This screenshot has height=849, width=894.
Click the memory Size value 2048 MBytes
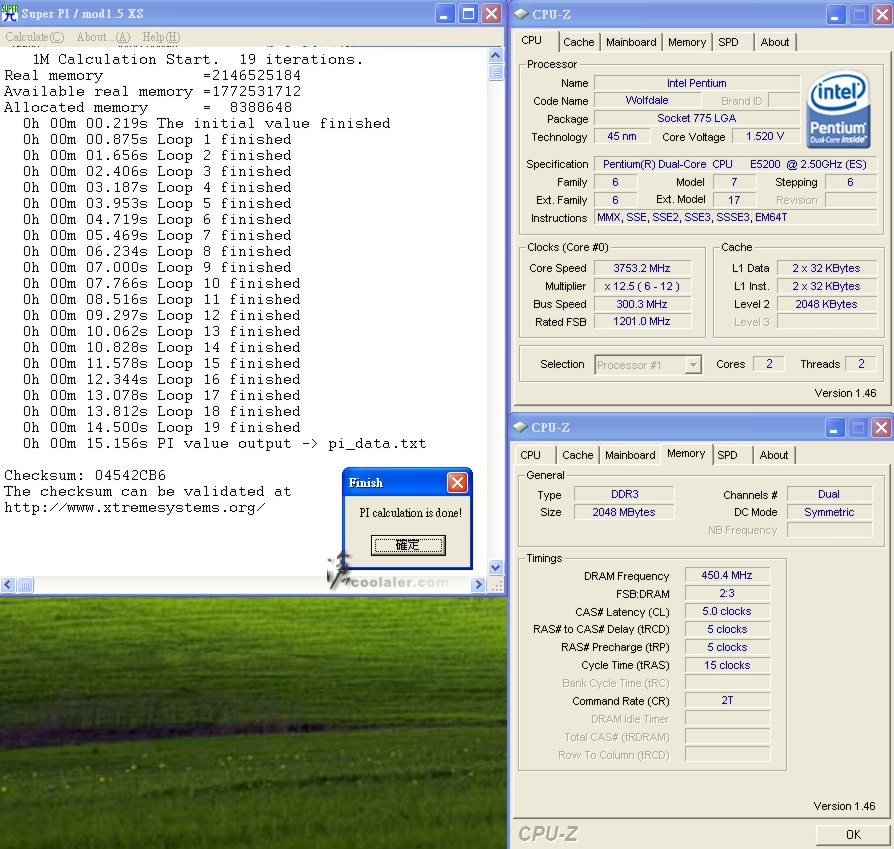click(x=624, y=512)
